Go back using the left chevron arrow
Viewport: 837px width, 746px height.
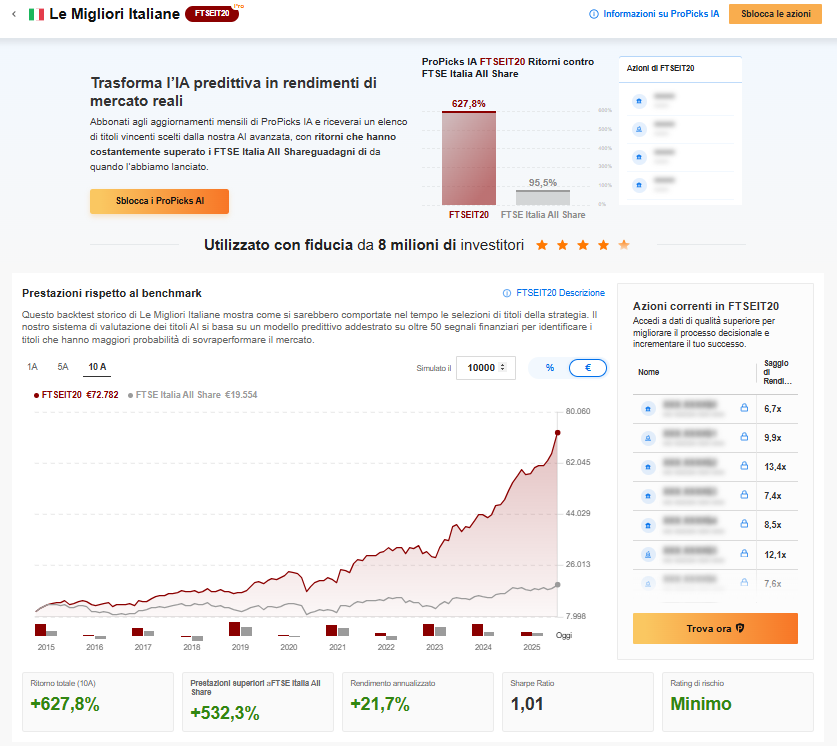(x=14, y=14)
